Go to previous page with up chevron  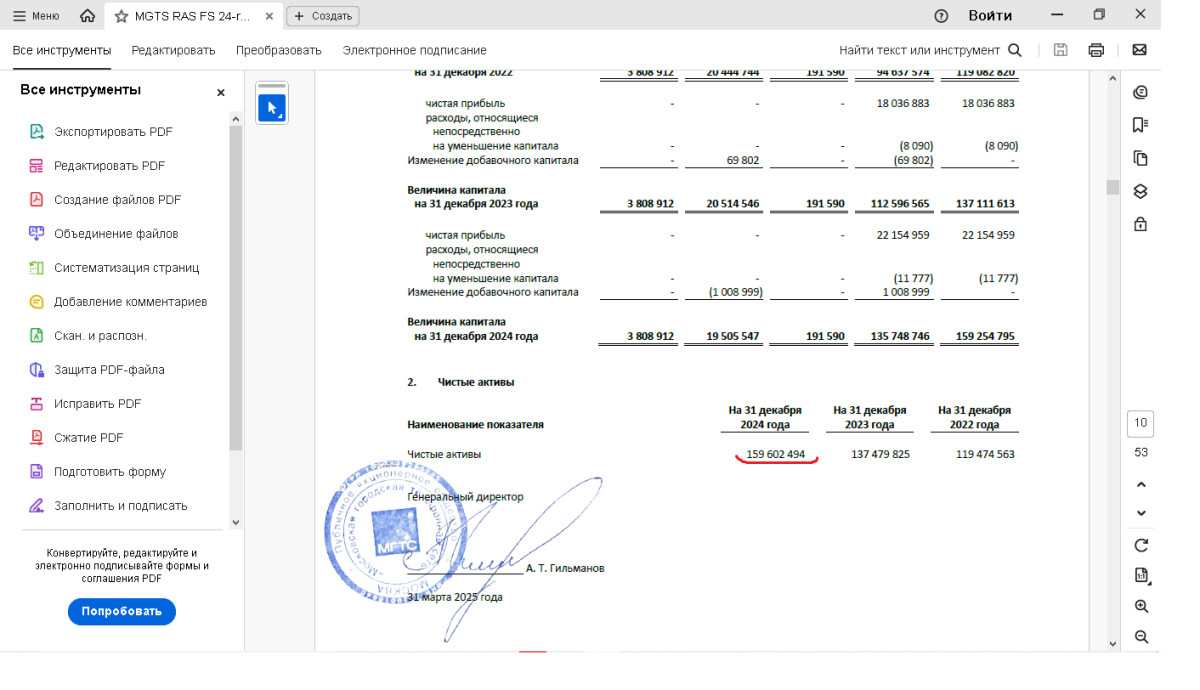coord(1141,485)
